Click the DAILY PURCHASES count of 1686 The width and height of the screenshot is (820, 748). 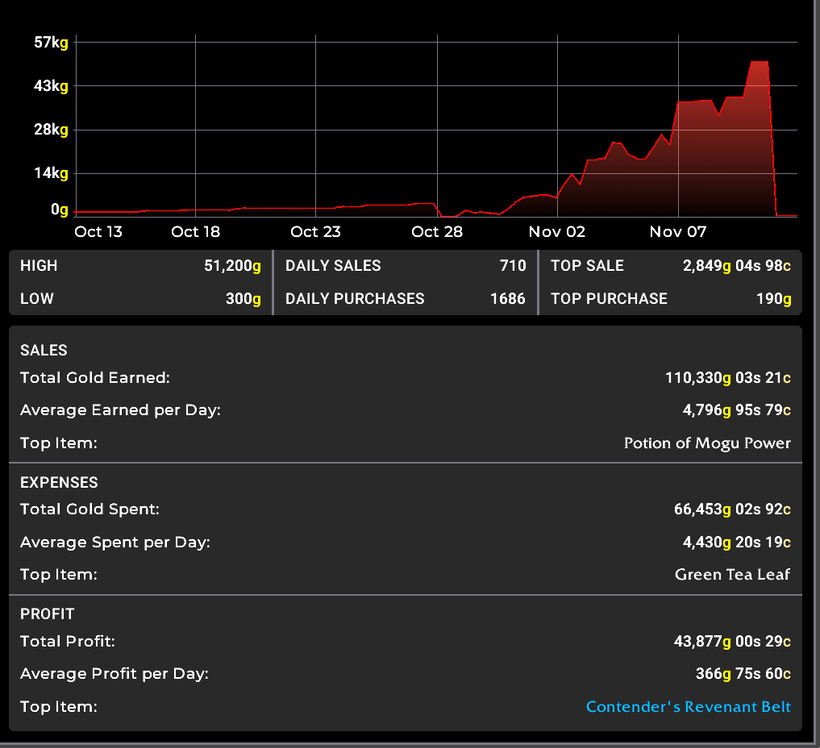click(x=506, y=298)
